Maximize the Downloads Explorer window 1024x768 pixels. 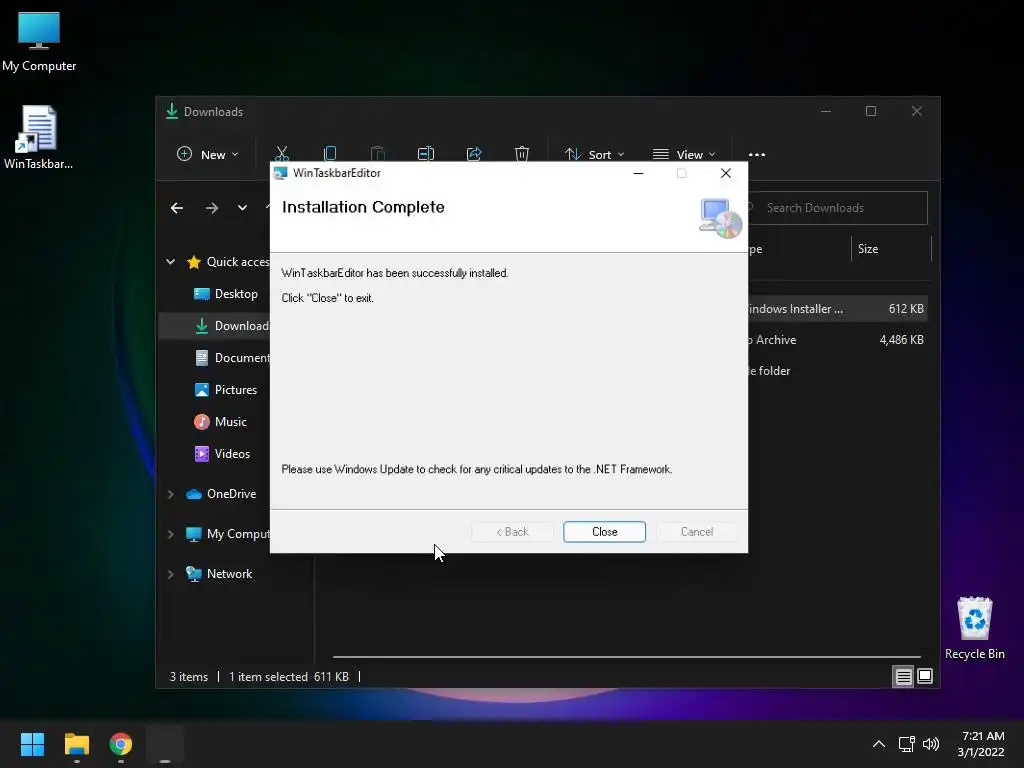(871, 111)
